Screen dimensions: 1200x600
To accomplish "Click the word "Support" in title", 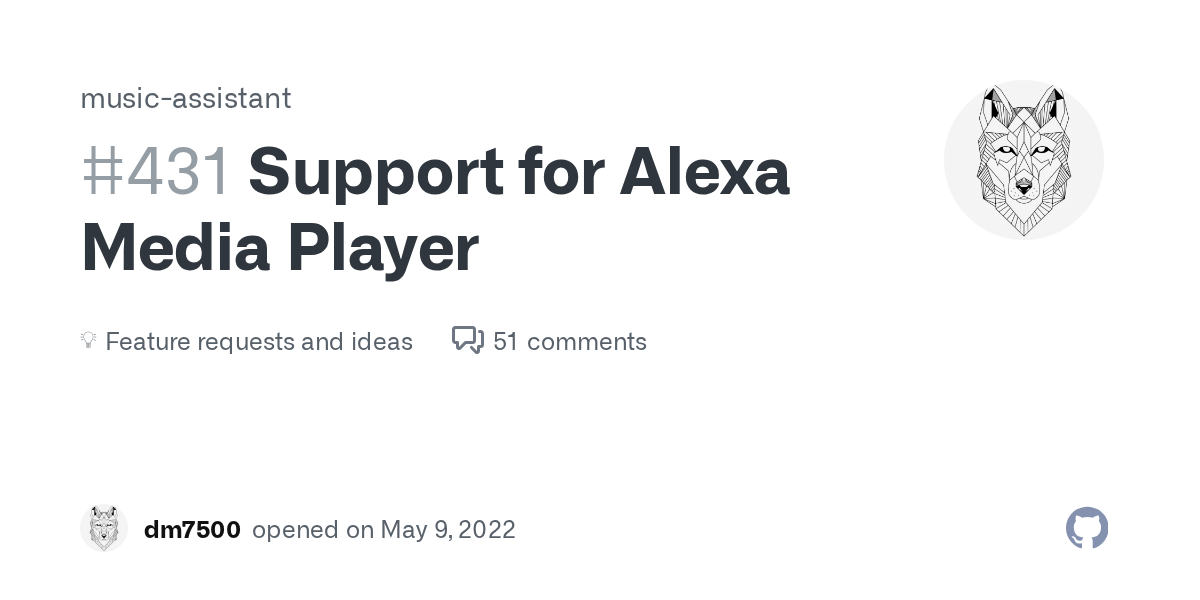I will click(375, 171).
